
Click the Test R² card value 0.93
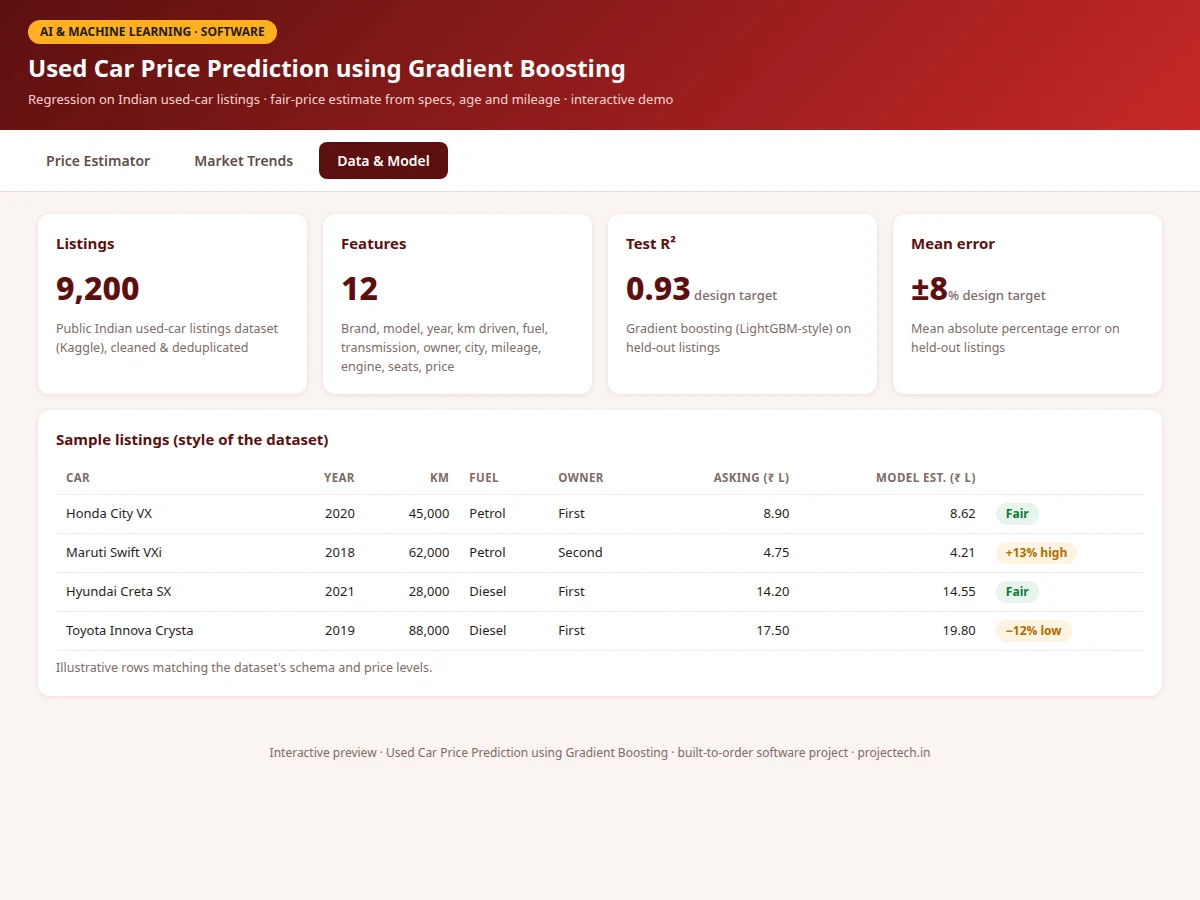tap(658, 289)
